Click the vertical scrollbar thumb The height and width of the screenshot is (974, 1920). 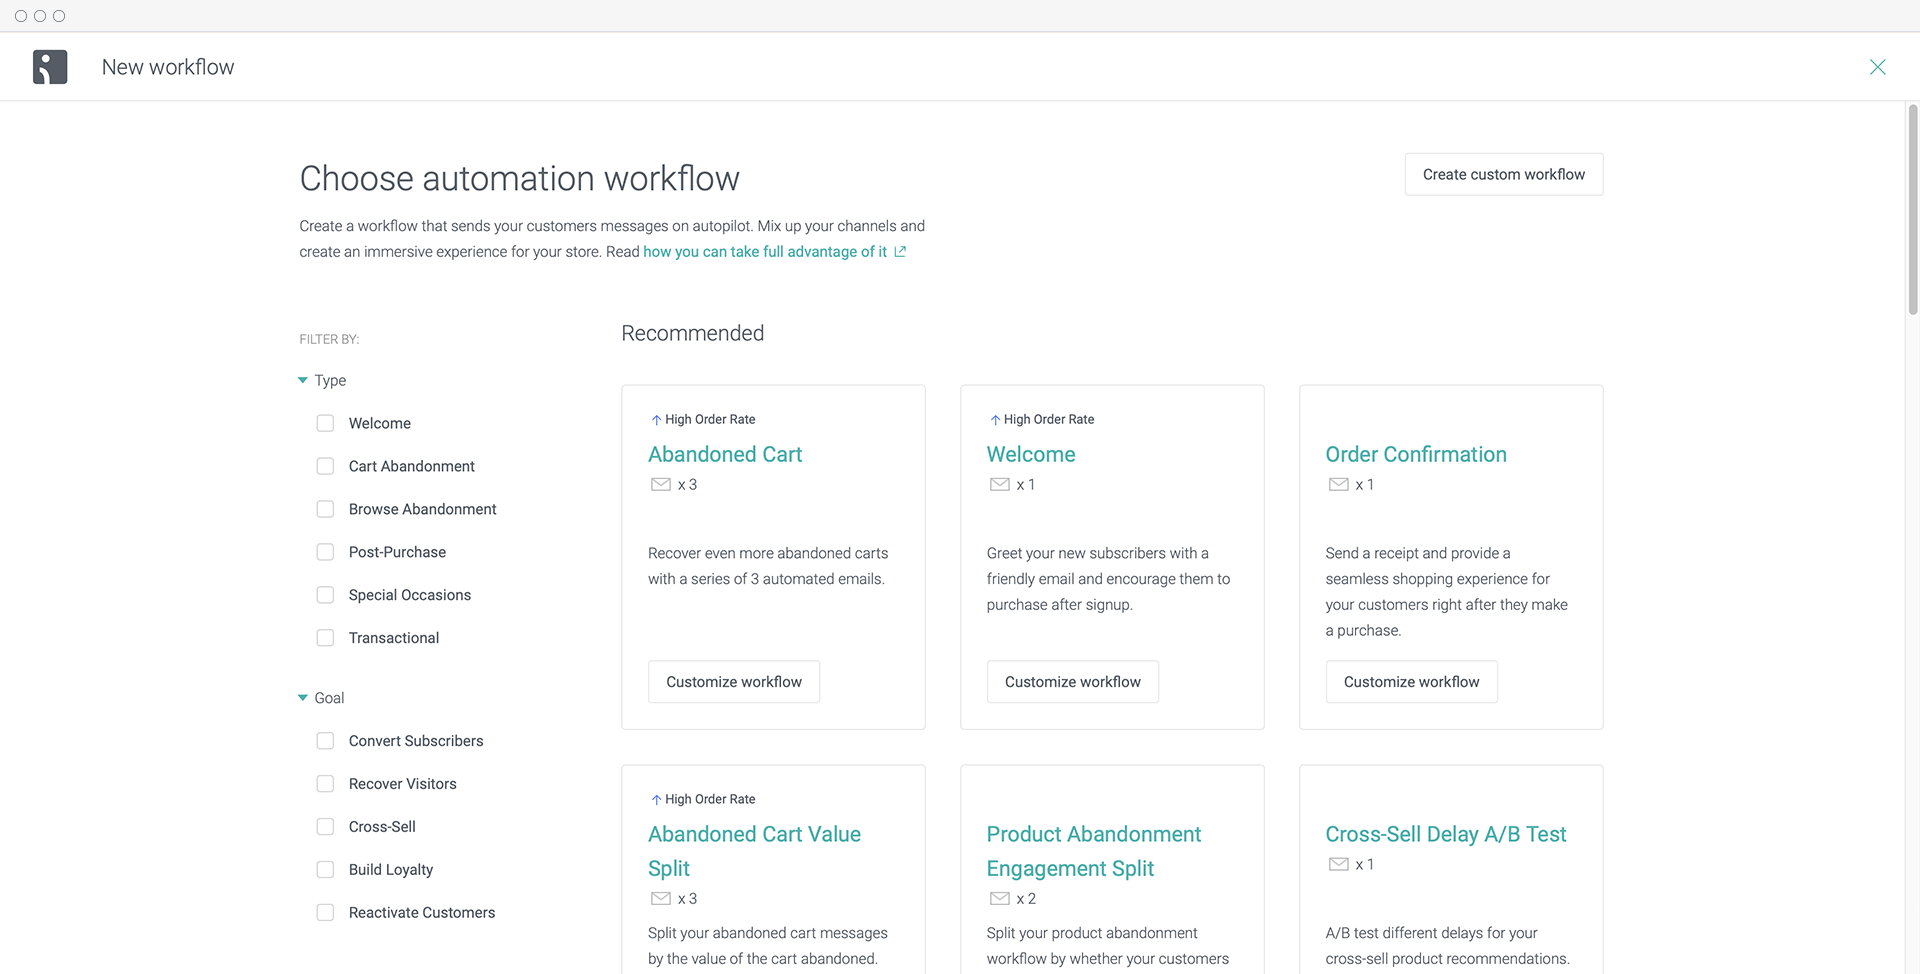[x=1912, y=210]
